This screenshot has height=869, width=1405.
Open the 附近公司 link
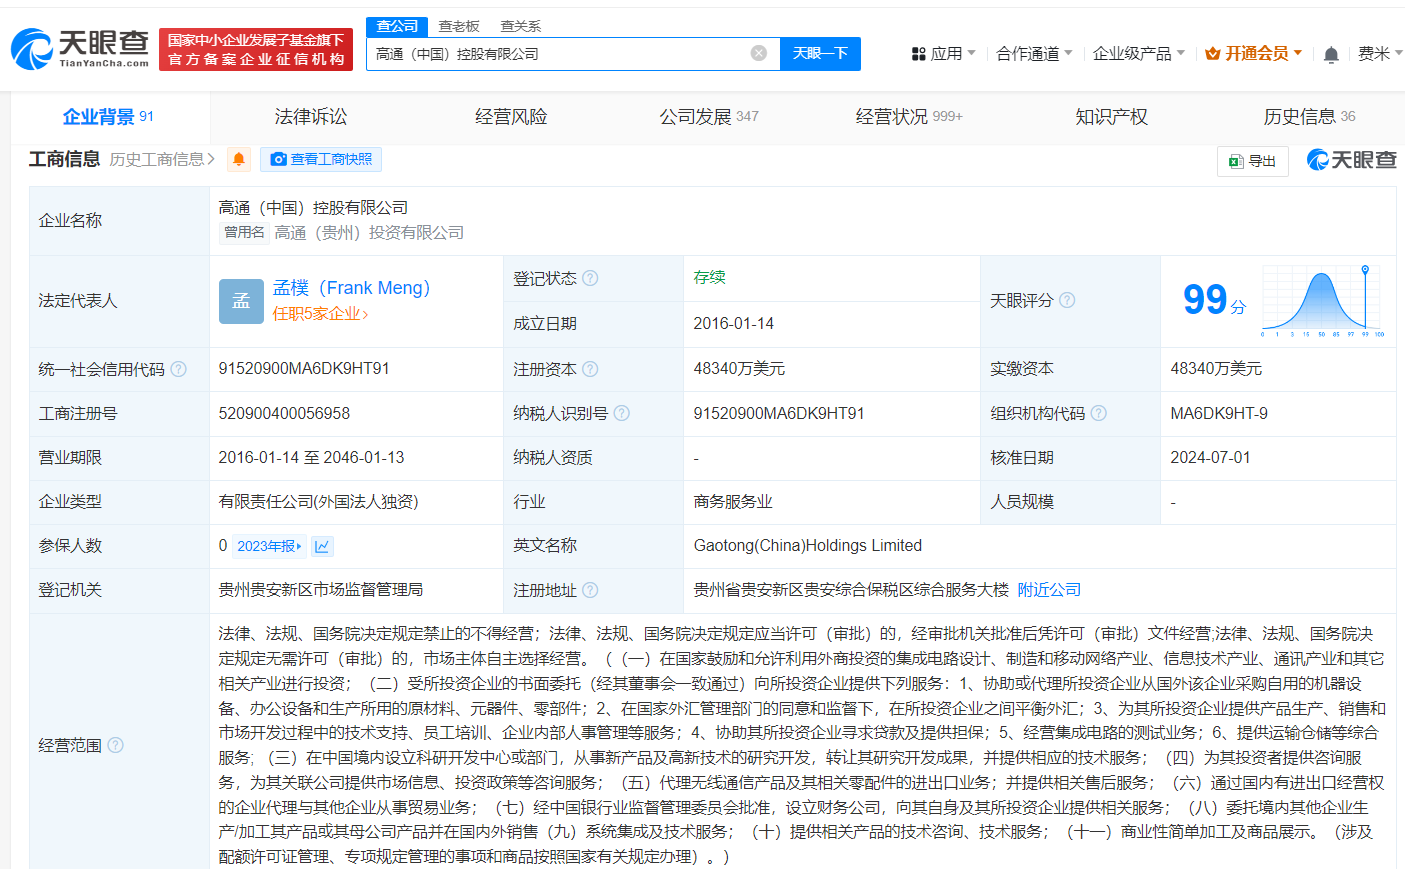pos(1047,589)
